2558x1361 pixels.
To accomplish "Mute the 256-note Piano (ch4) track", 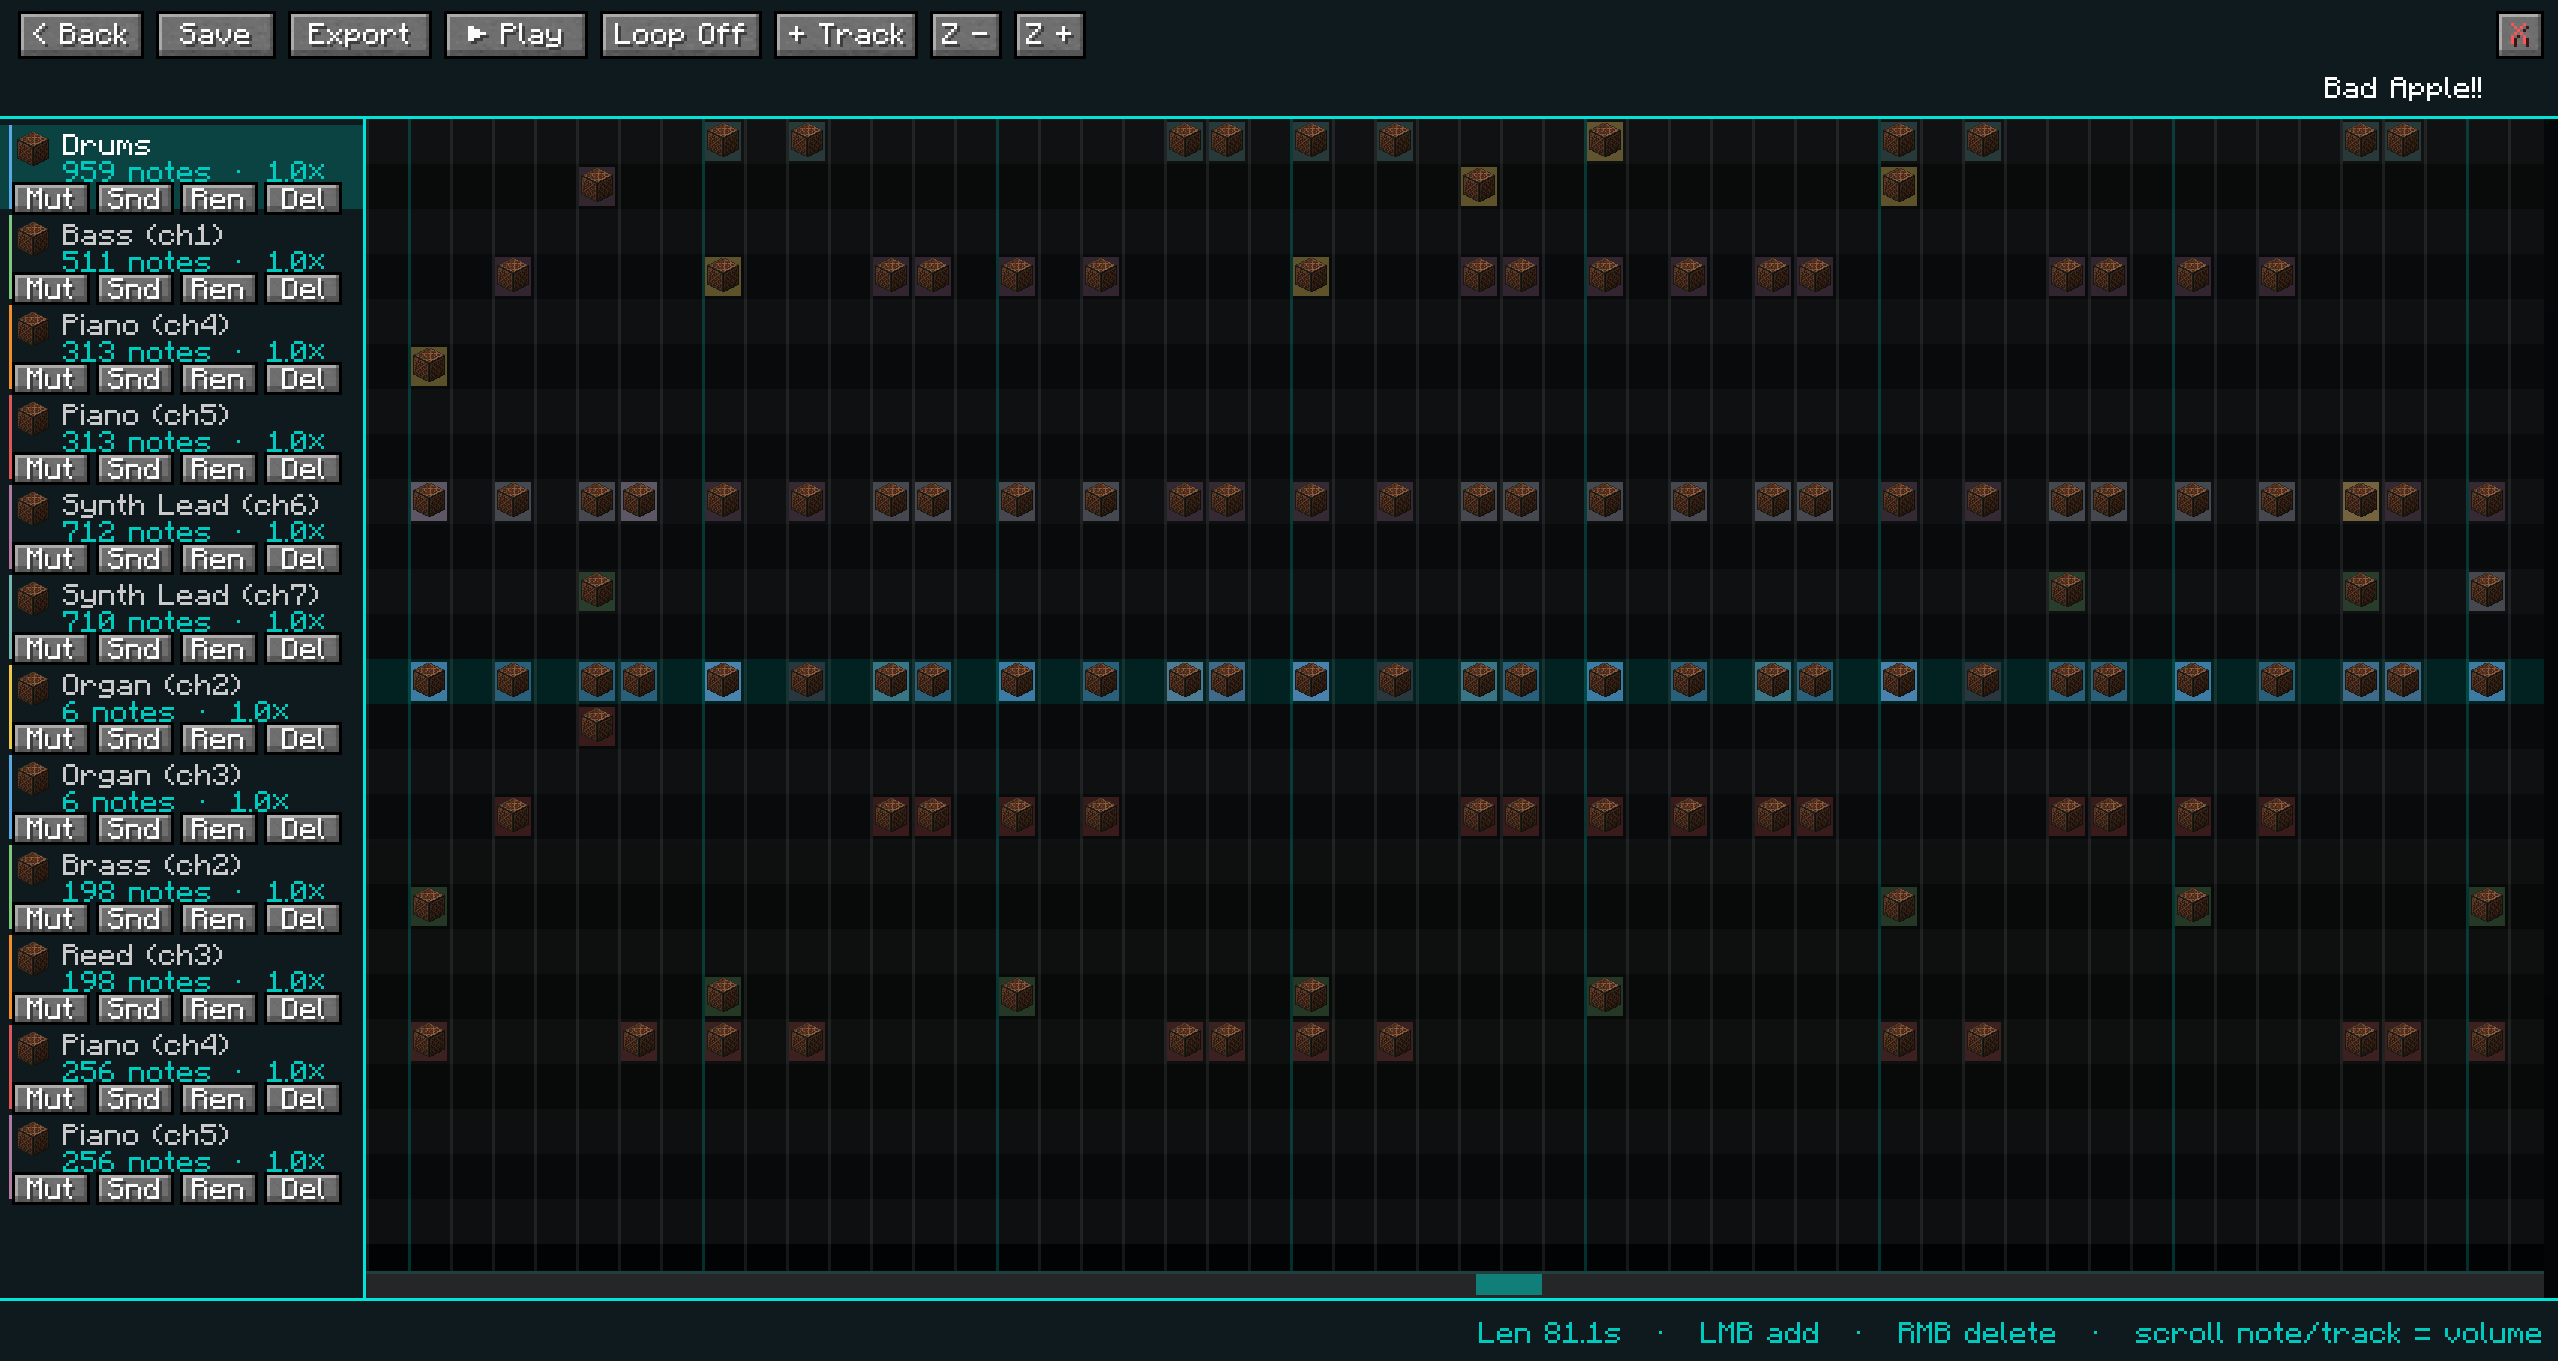I will coord(50,1099).
